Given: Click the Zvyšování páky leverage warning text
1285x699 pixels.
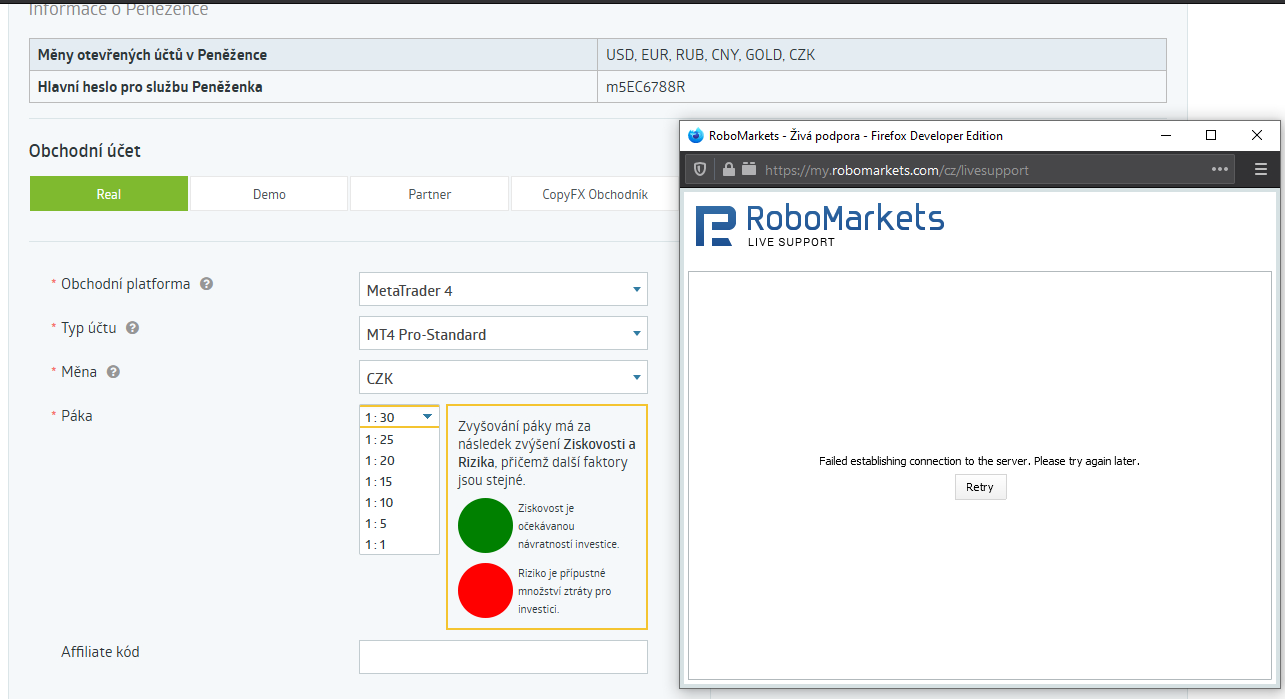Looking at the screenshot, I should (547, 453).
